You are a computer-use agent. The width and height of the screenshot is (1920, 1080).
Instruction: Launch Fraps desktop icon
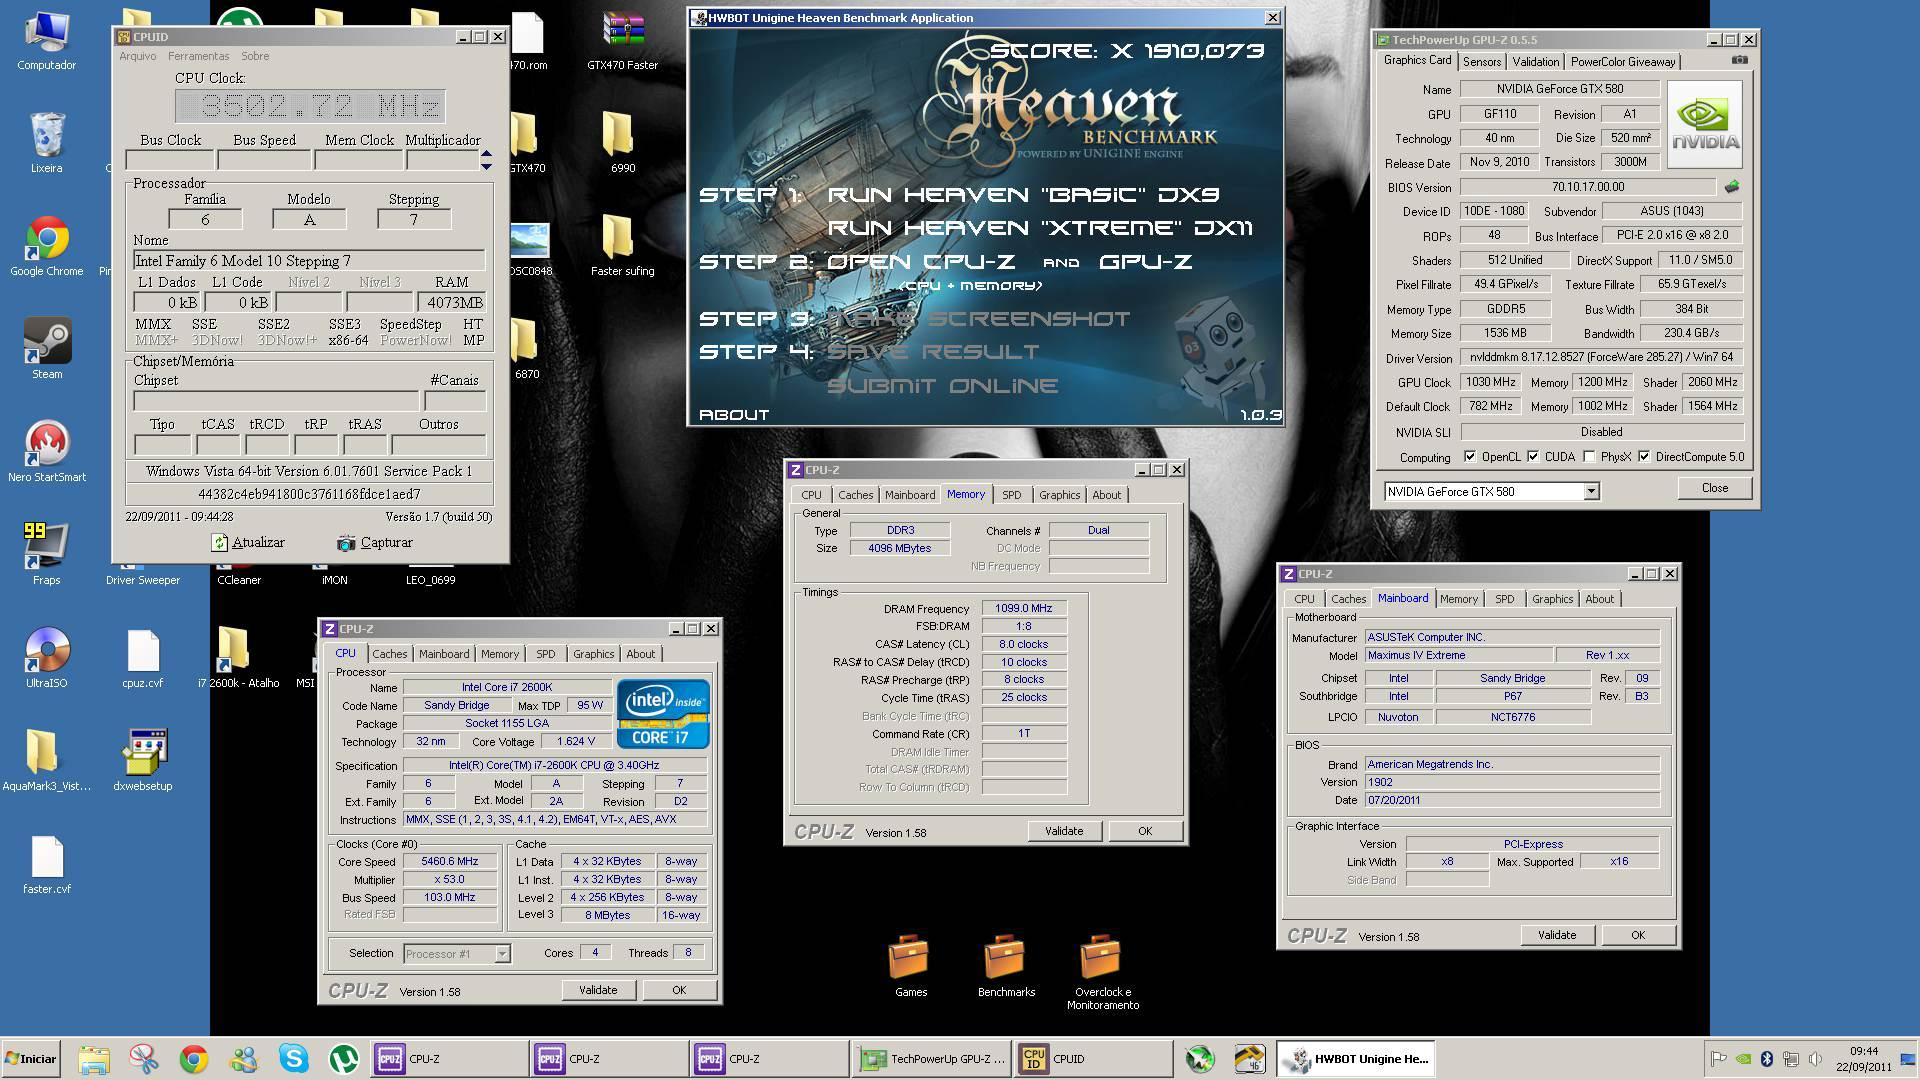tap(46, 555)
